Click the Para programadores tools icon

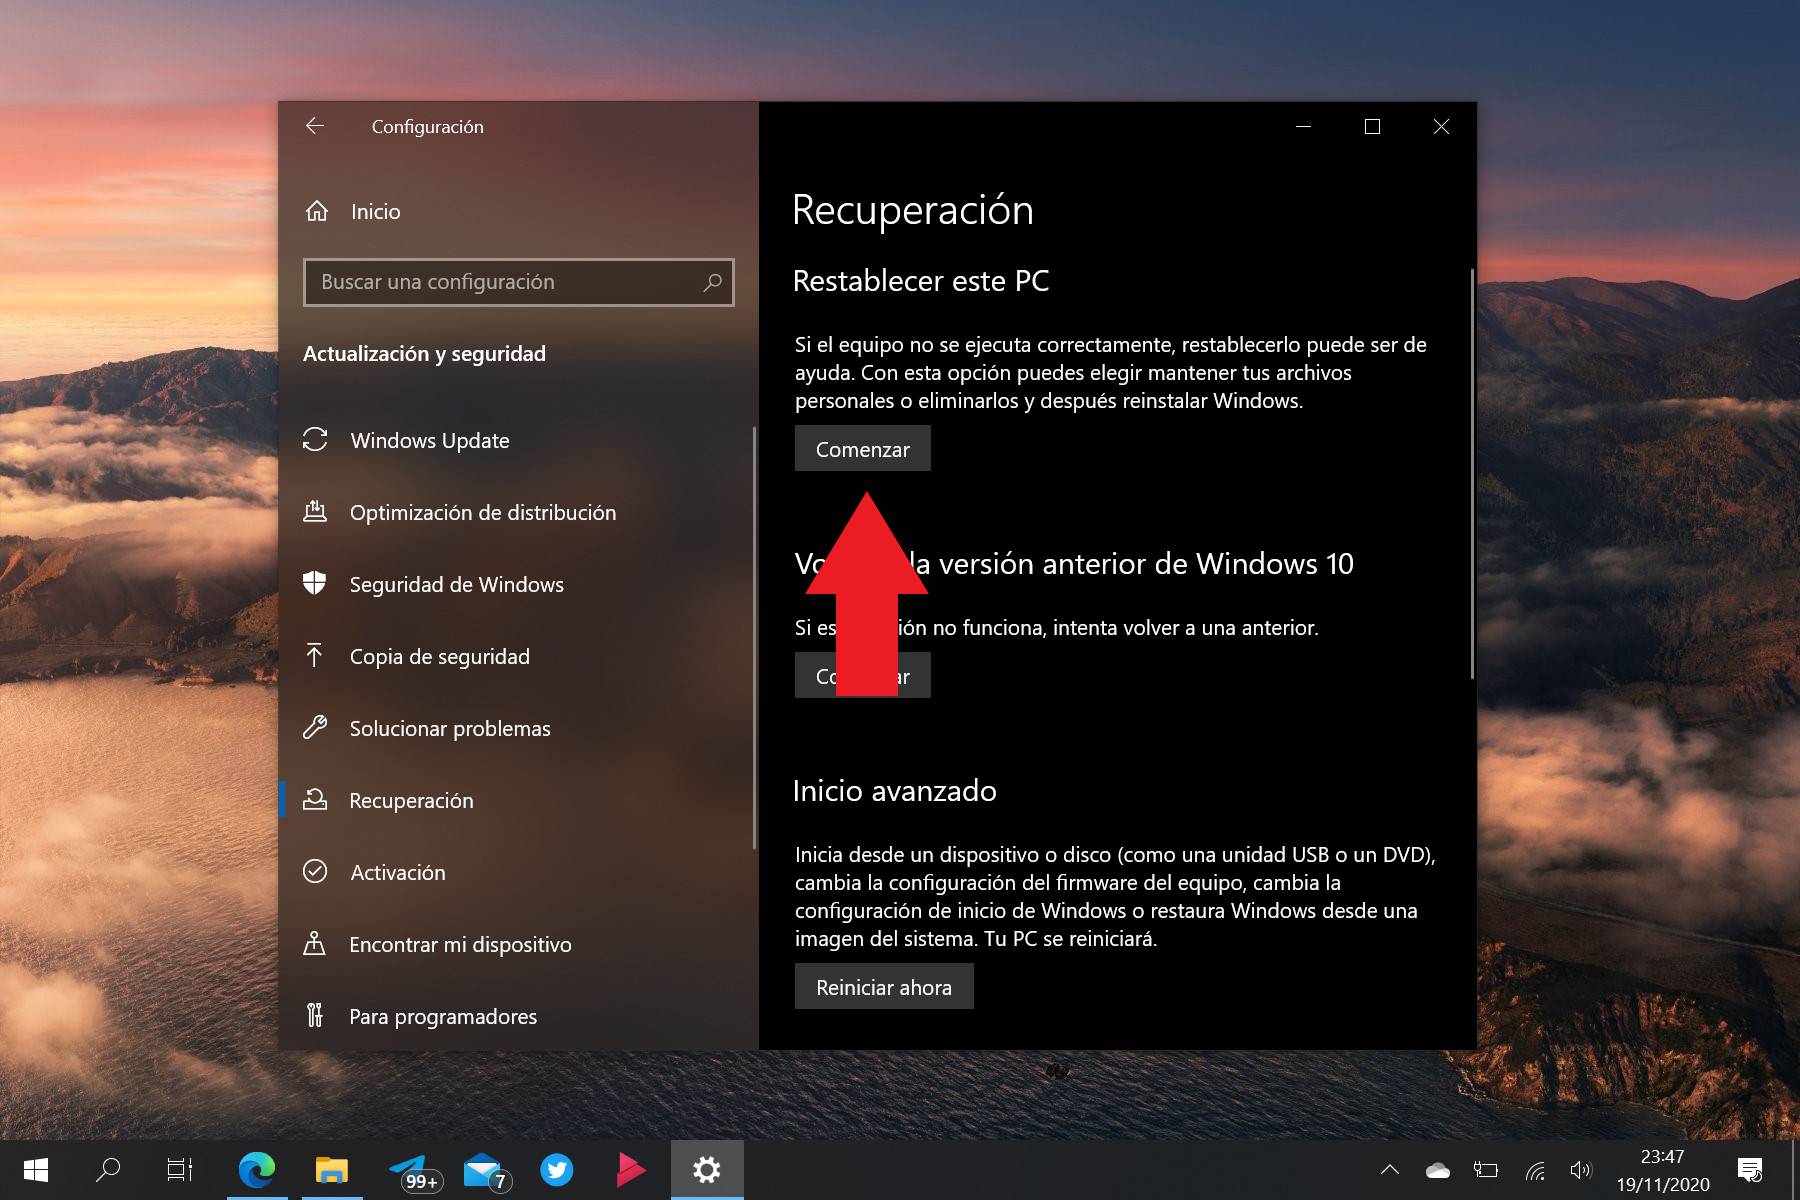(315, 1016)
